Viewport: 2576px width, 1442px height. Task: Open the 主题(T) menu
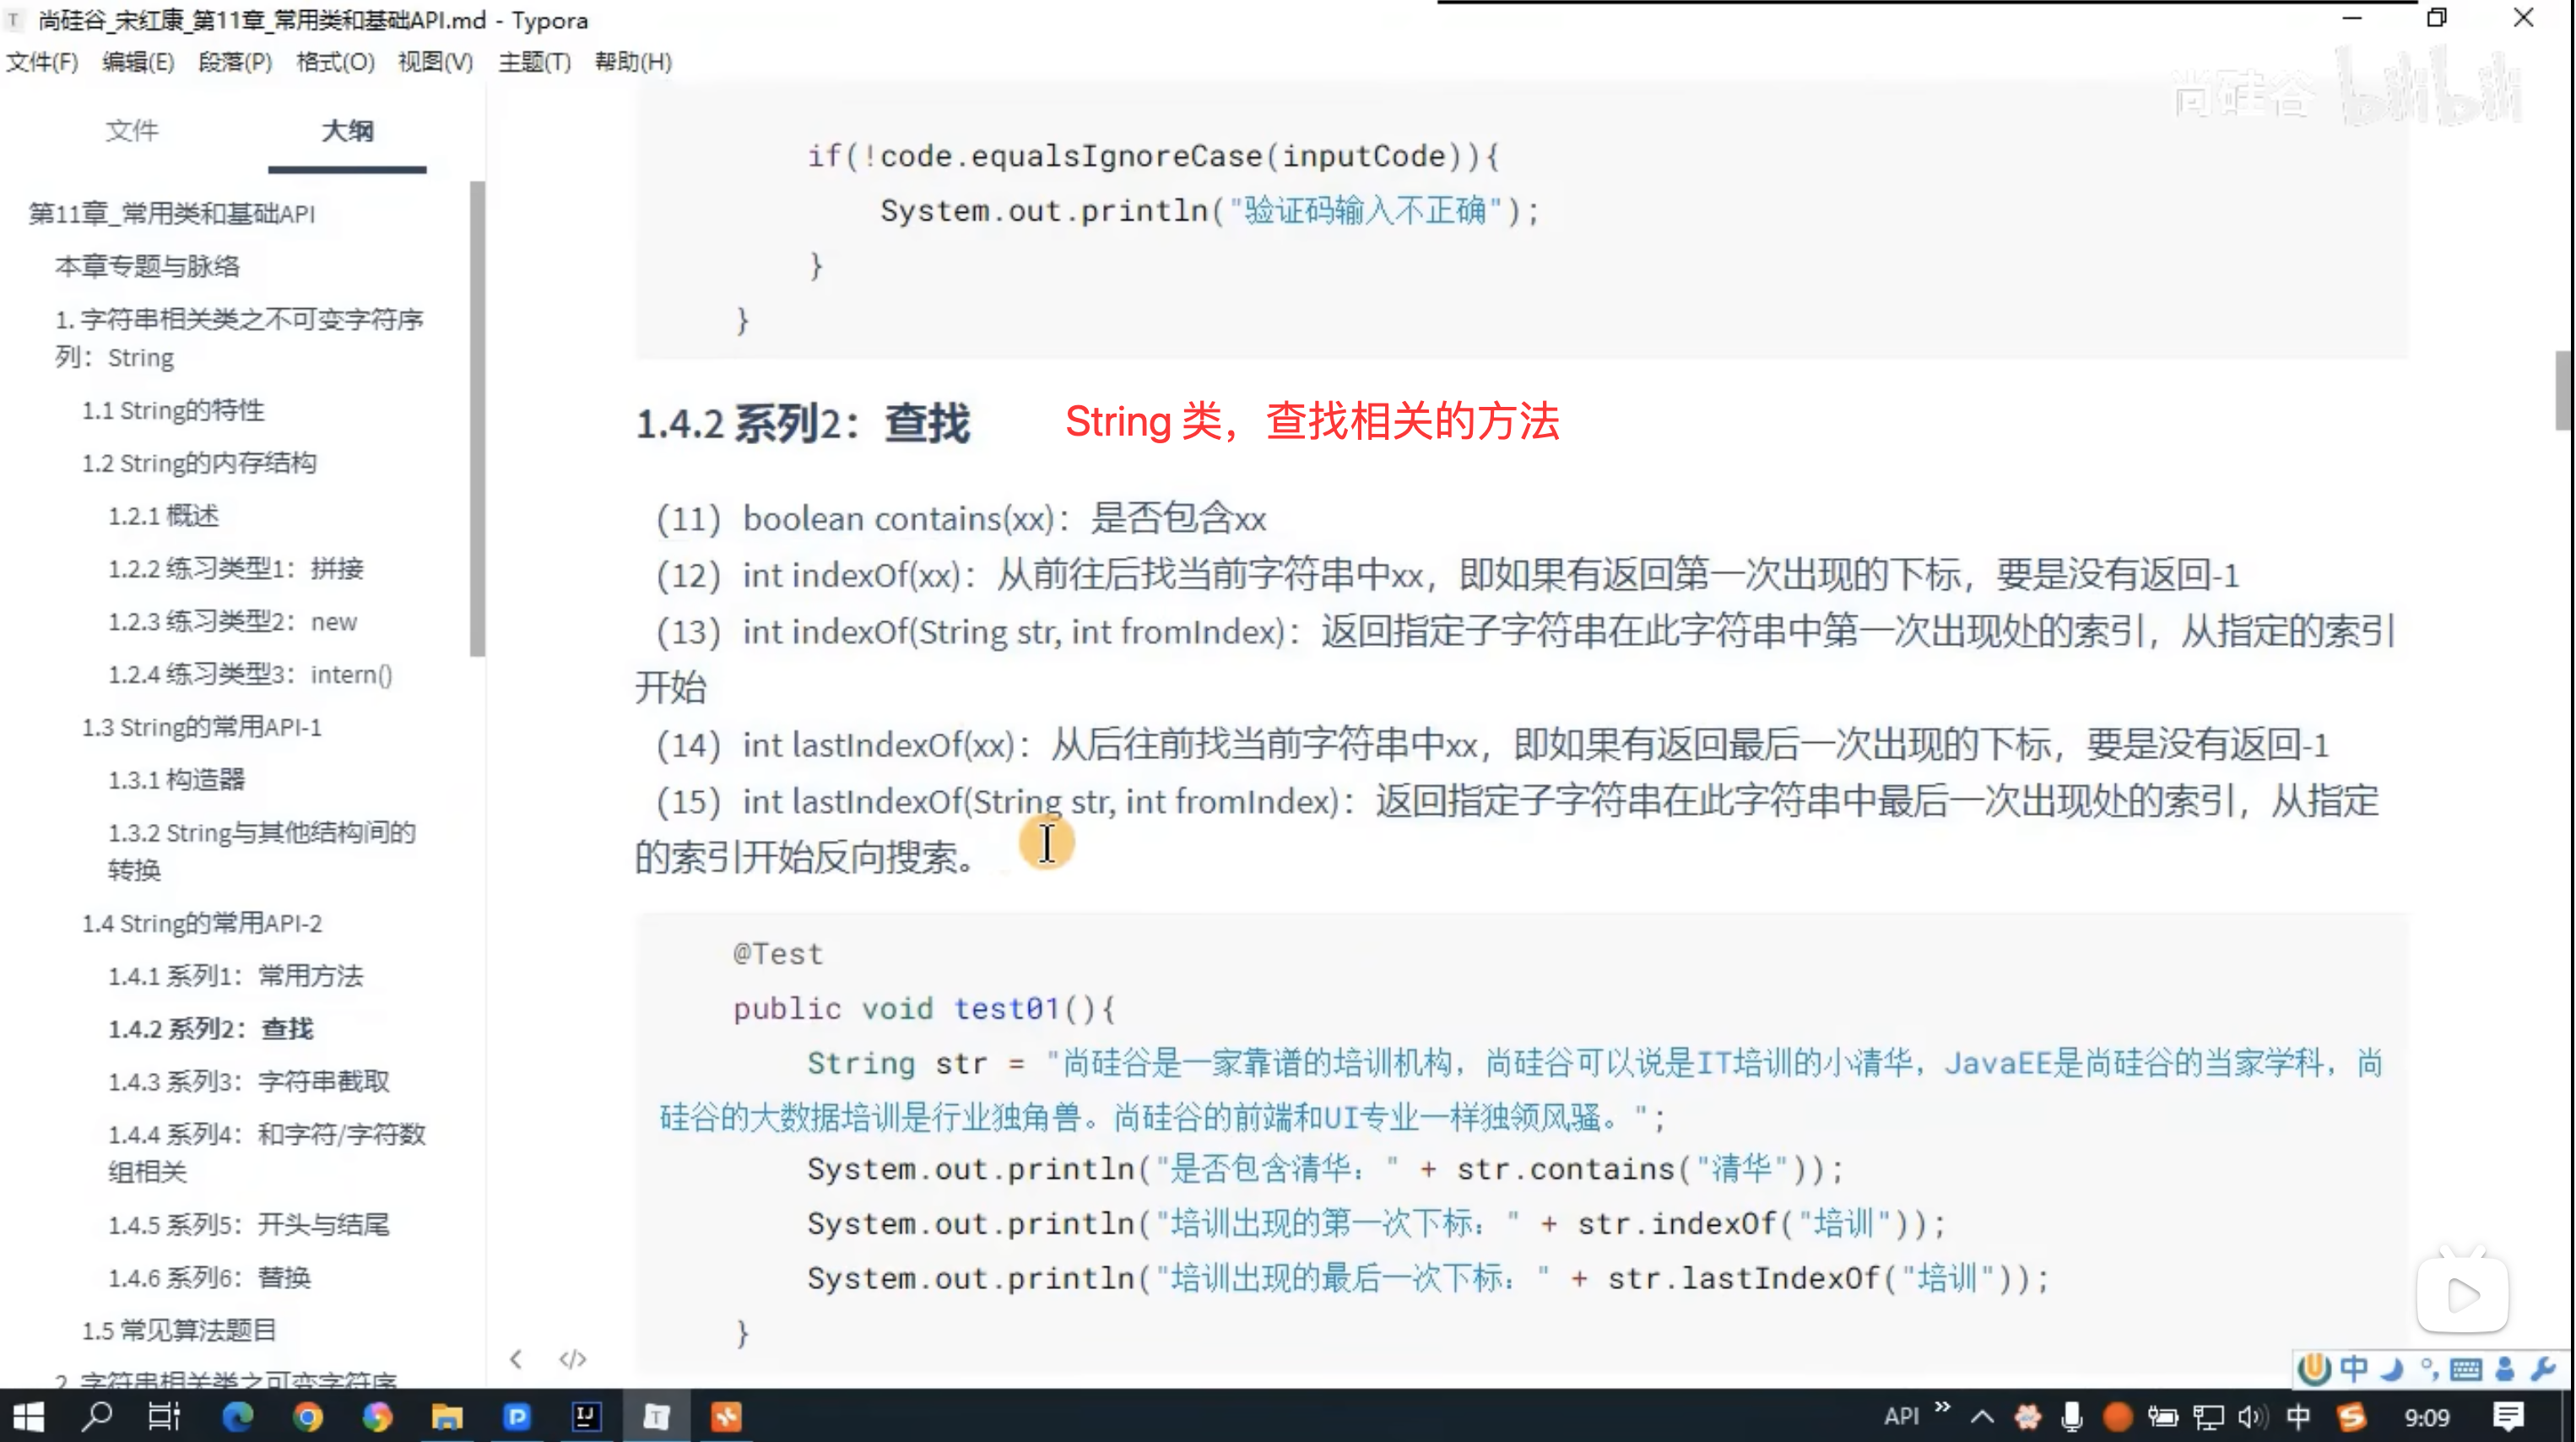[x=534, y=62]
